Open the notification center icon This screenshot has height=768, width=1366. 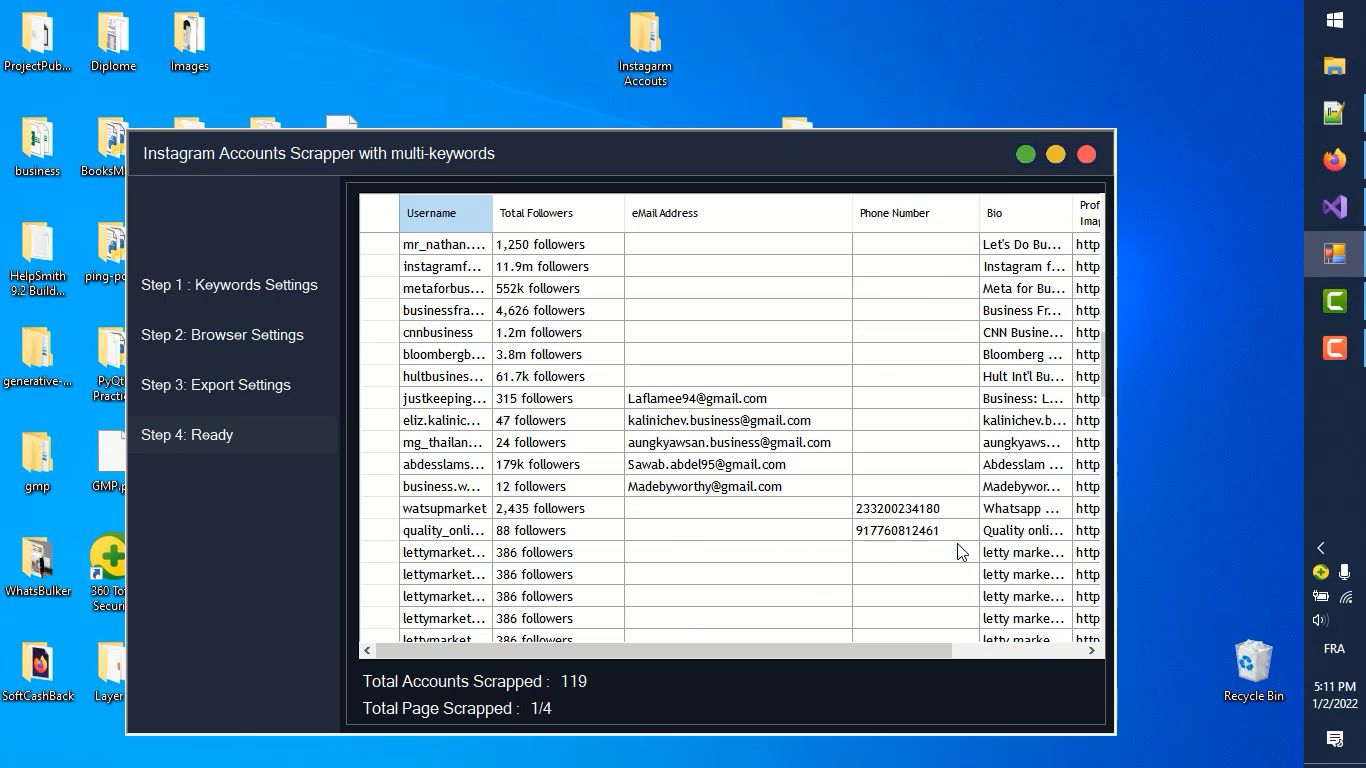click(1334, 739)
